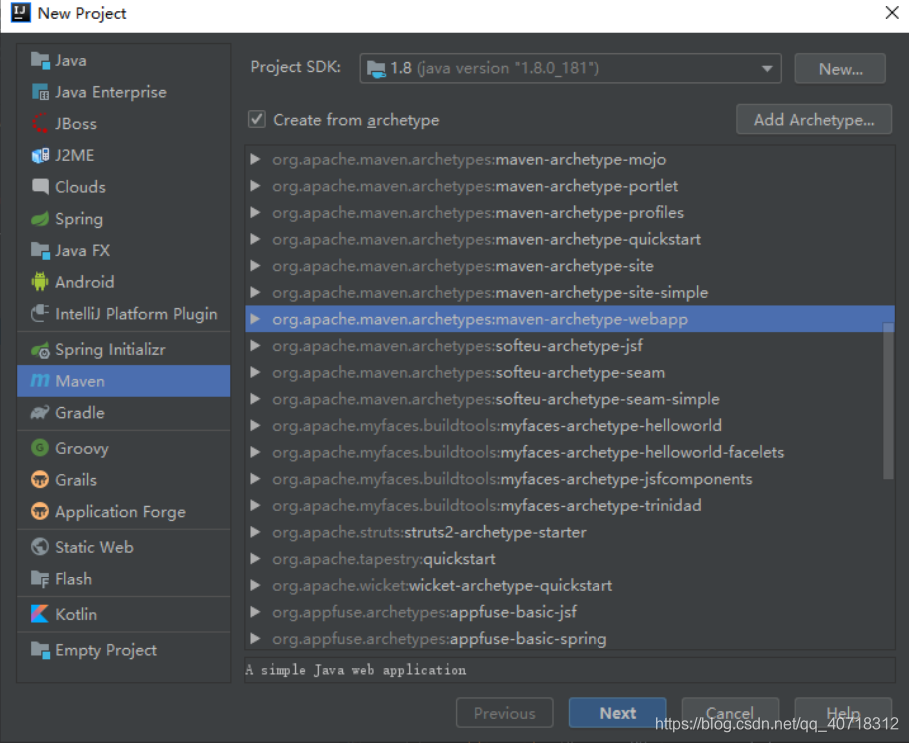909x743 pixels.
Task: Click the archetype list scrollbar
Action: tap(888, 401)
